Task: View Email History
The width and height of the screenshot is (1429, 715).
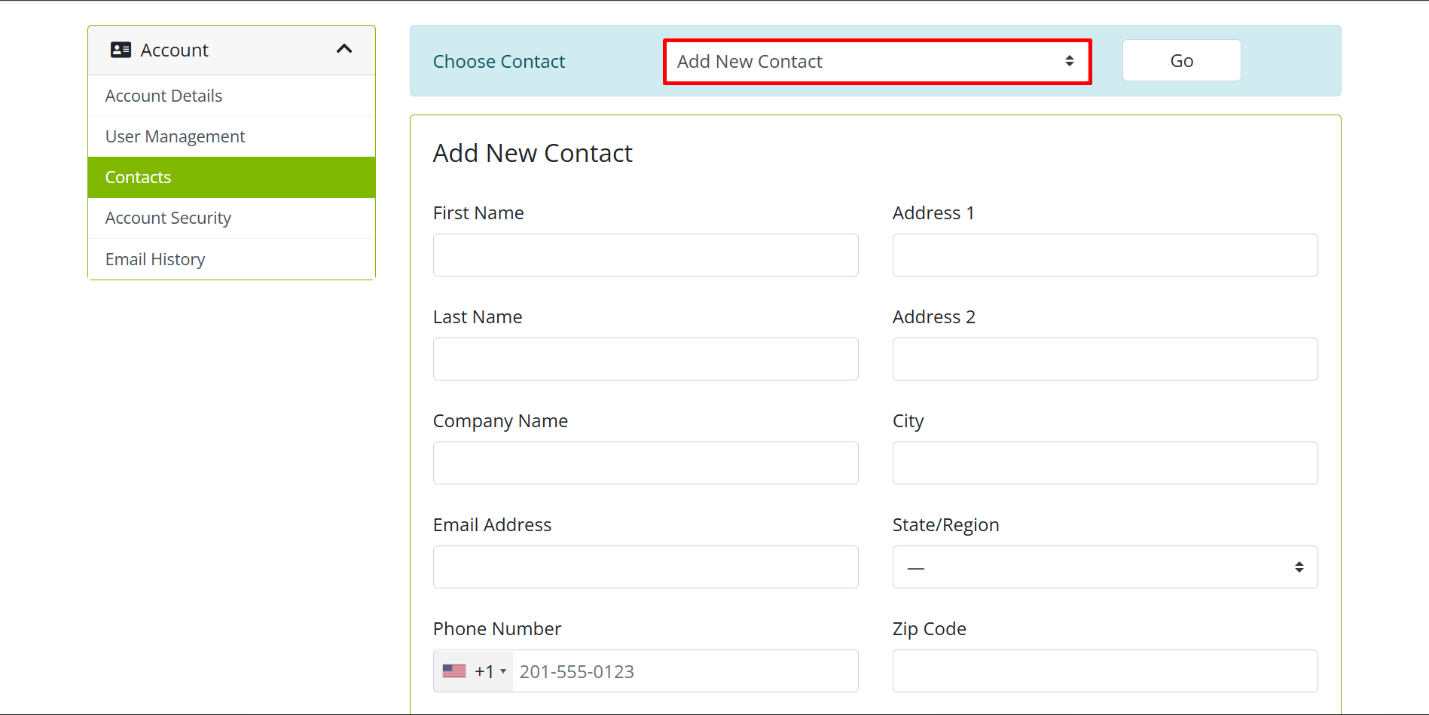Action: pos(155,259)
